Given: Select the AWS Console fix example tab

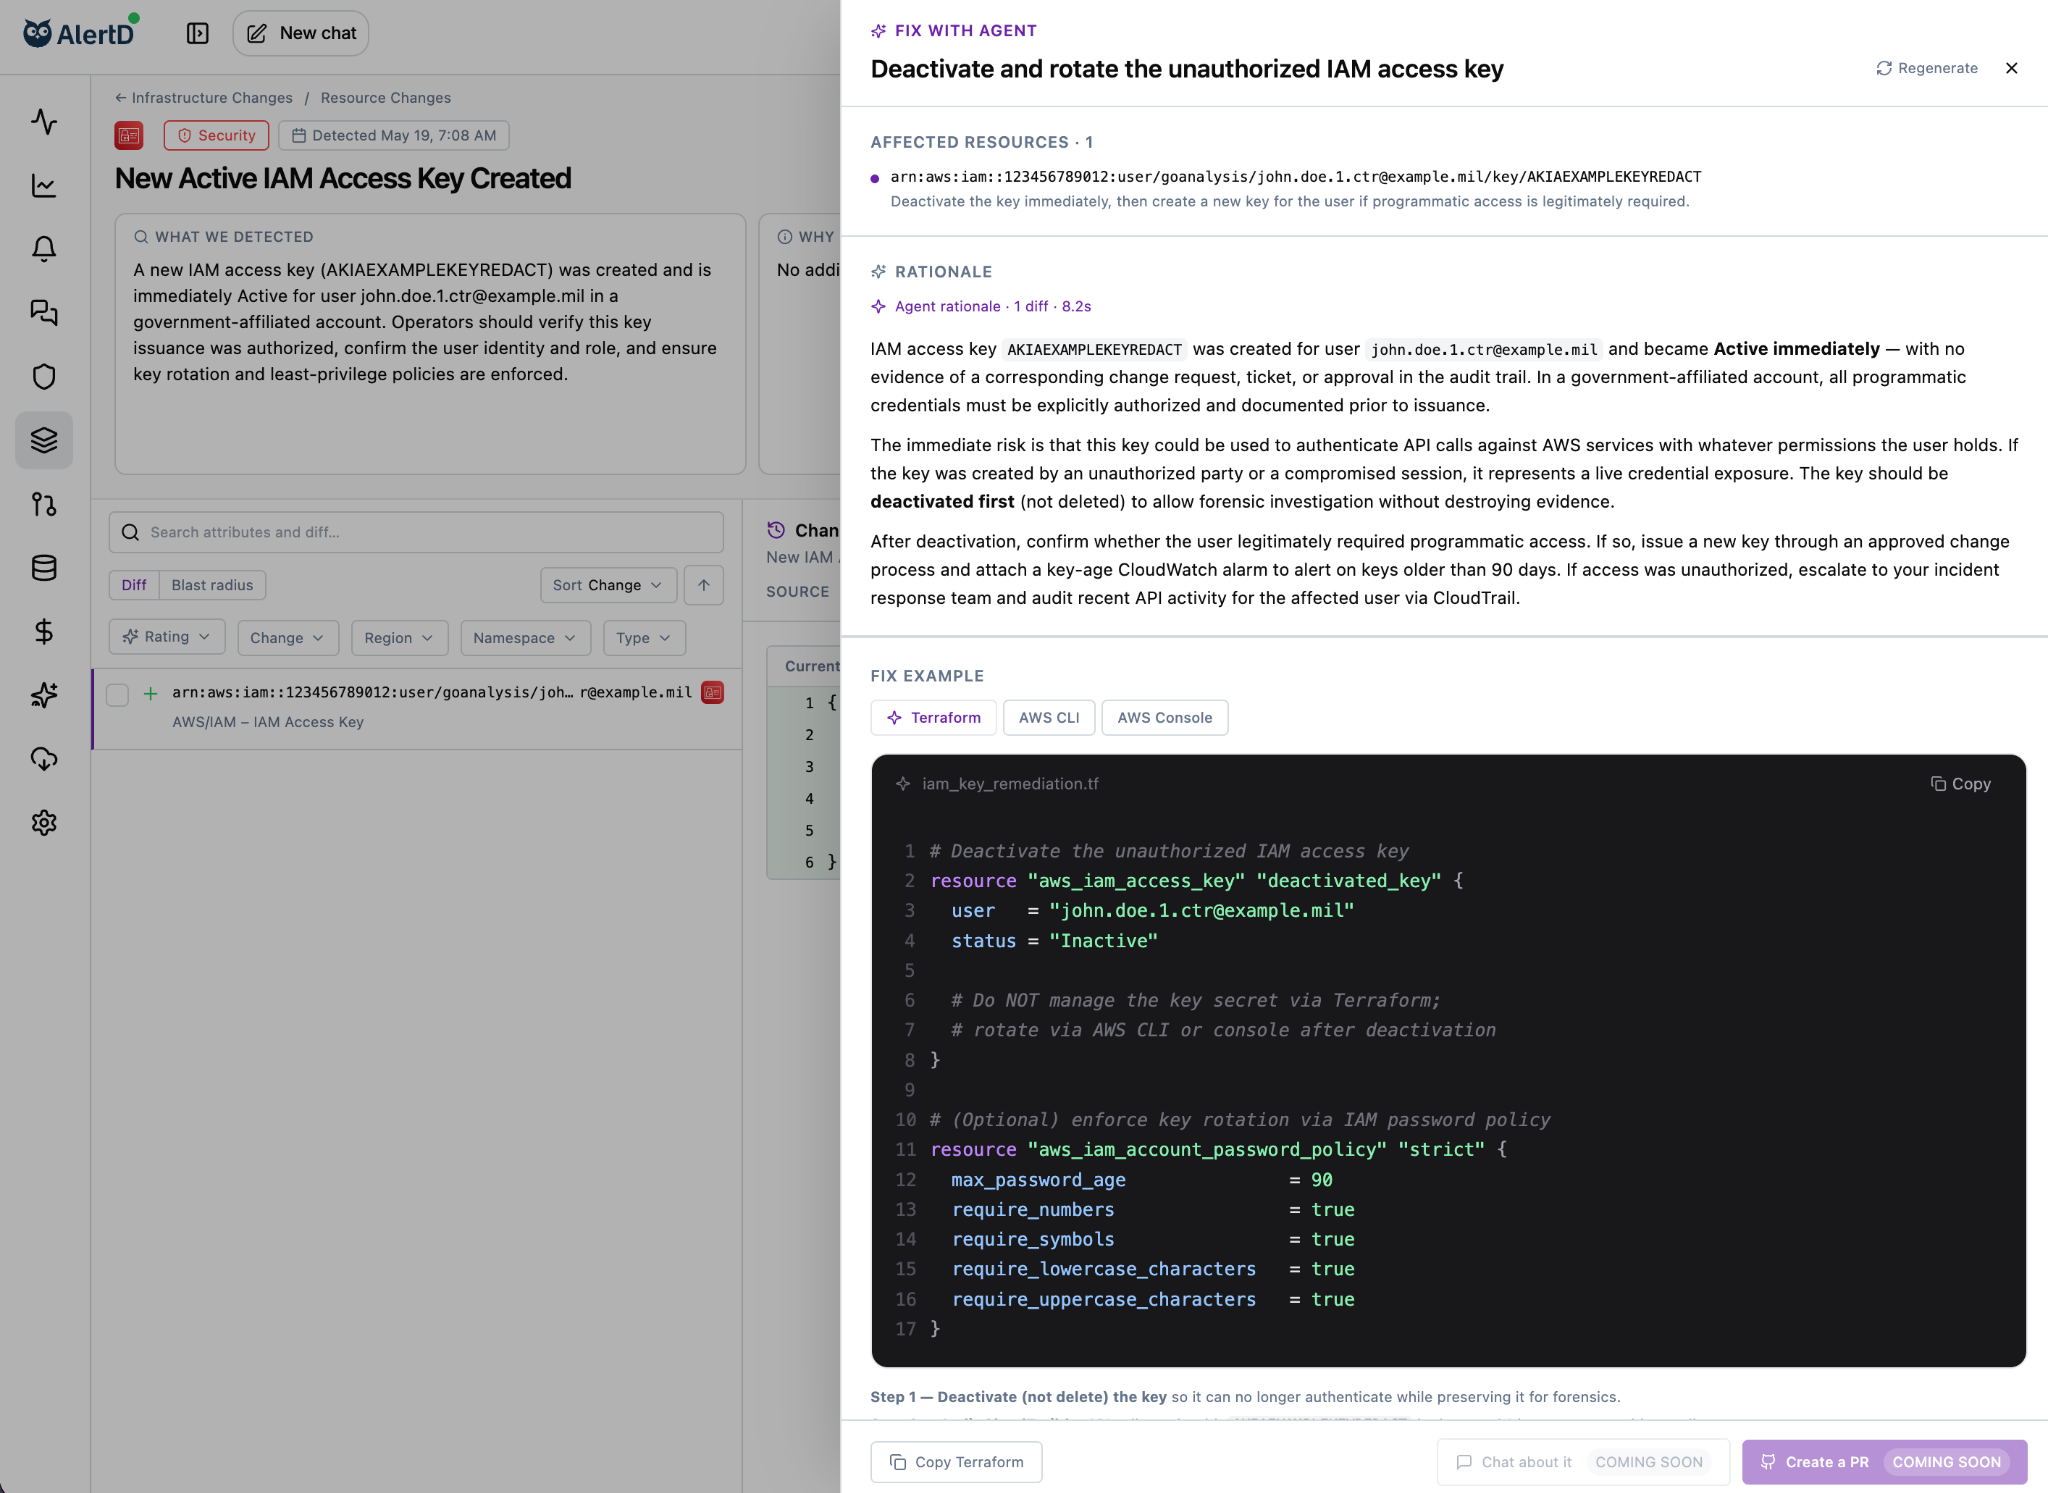Looking at the screenshot, I should click(1165, 718).
